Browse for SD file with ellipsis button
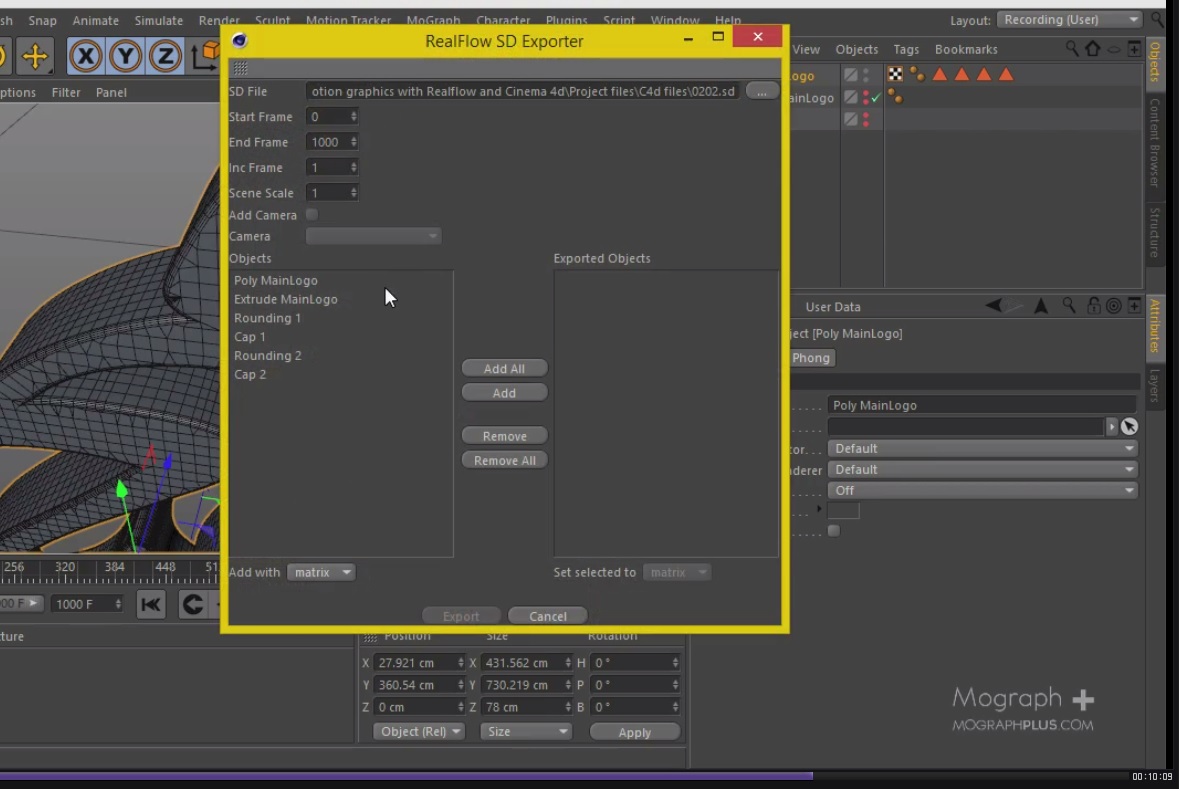 click(762, 91)
